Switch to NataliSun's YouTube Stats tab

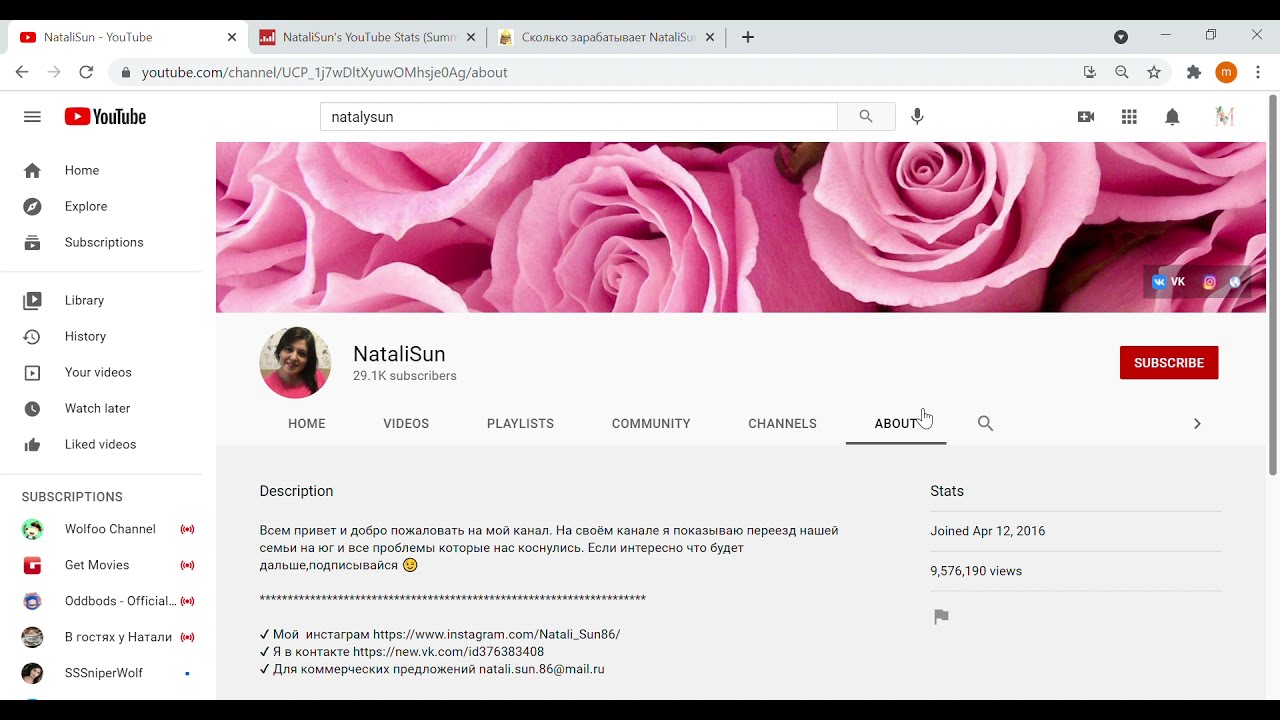pyautogui.click(x=367, y=37)
